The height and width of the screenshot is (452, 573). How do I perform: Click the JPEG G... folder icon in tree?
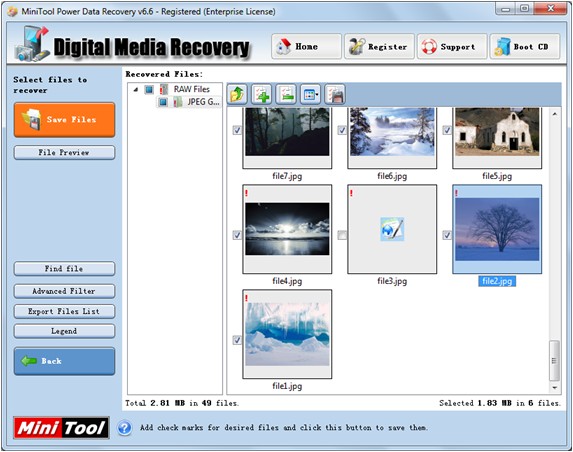click(178, 102)
